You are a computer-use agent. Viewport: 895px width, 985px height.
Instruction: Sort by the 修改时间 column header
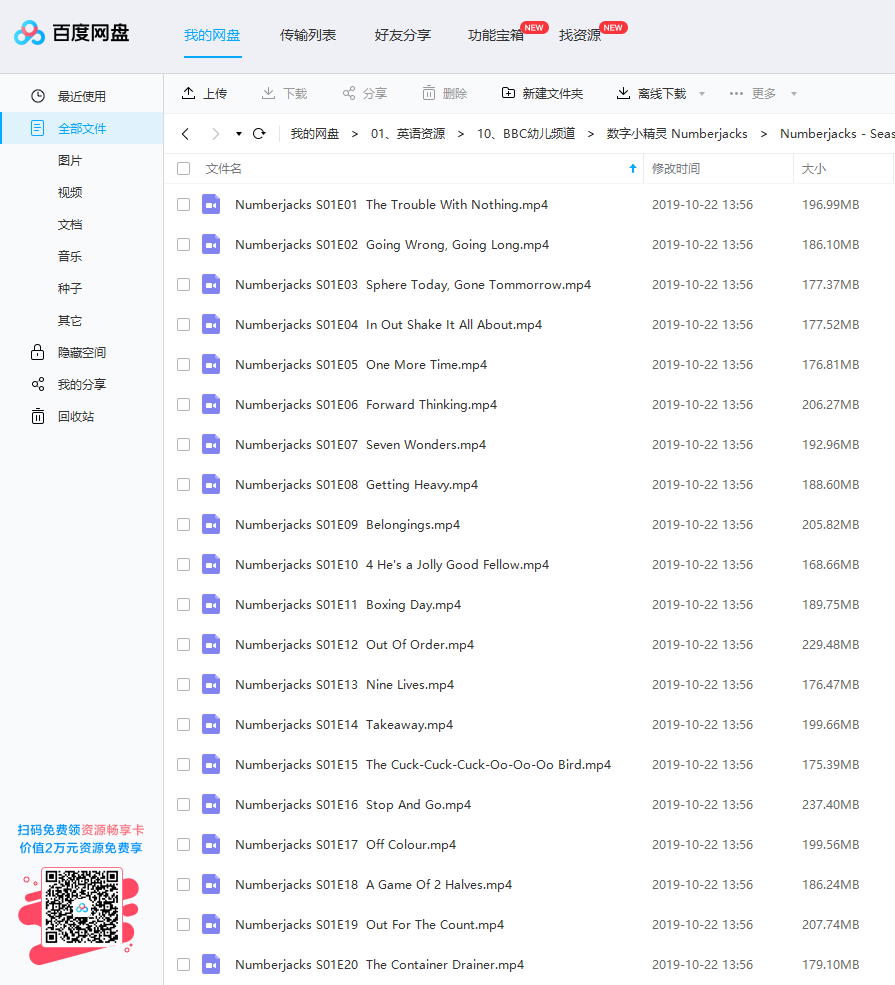676,168
